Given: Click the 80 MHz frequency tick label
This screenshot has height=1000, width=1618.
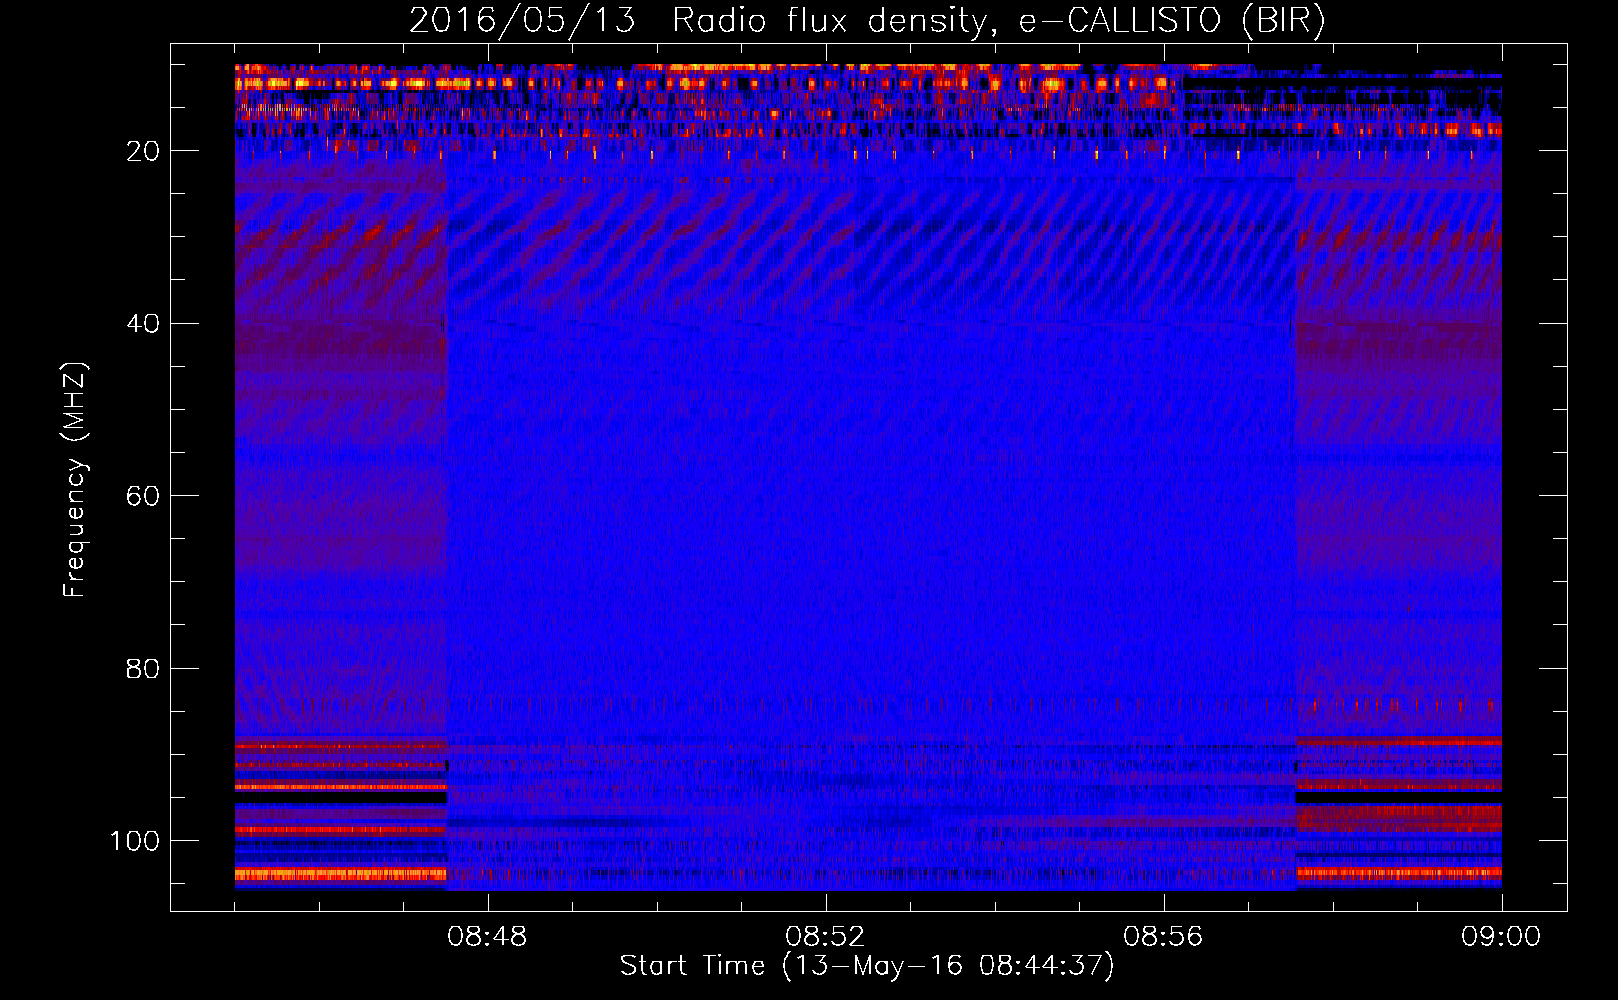Looking at the screenshot, I should pyautogui.click(x=143, y=668).
